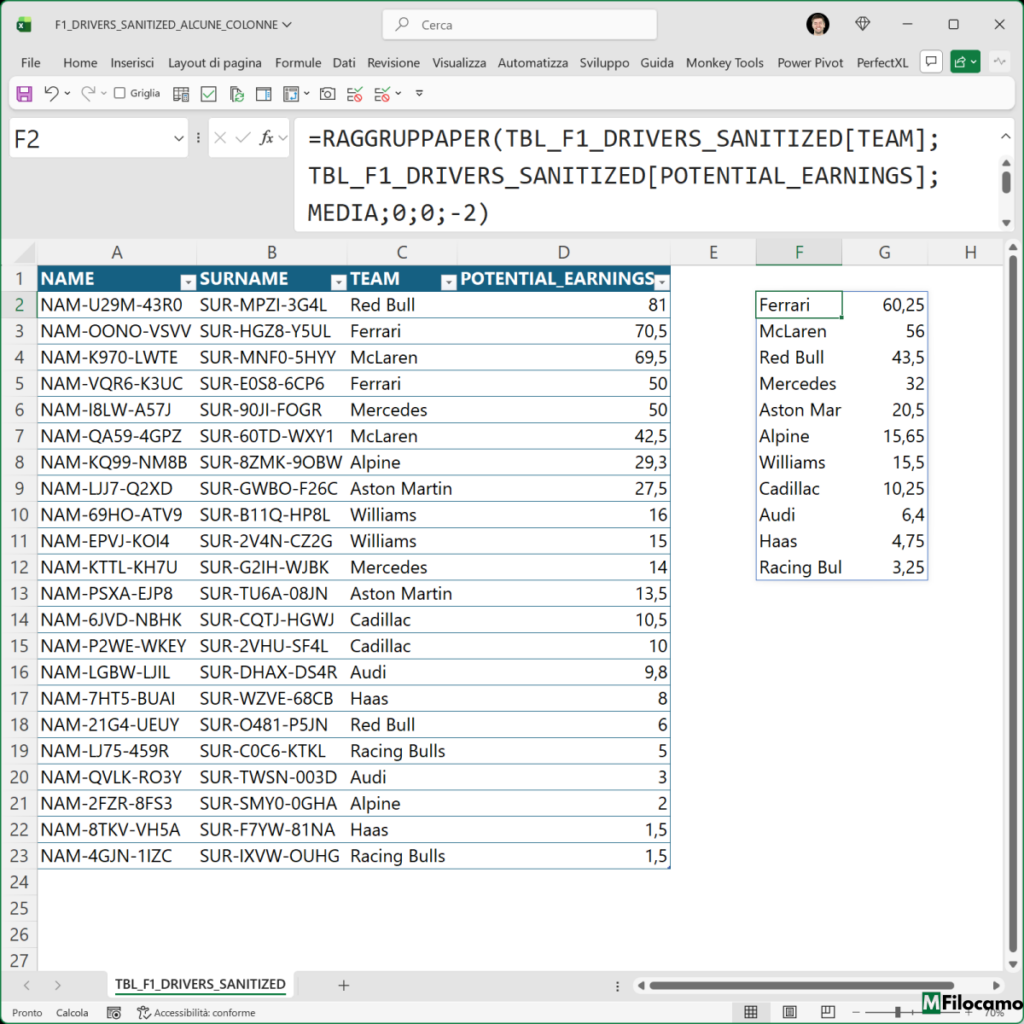Add a new sheet with plus button
Screen dimensions: 1024x1024
coord(344,985)
